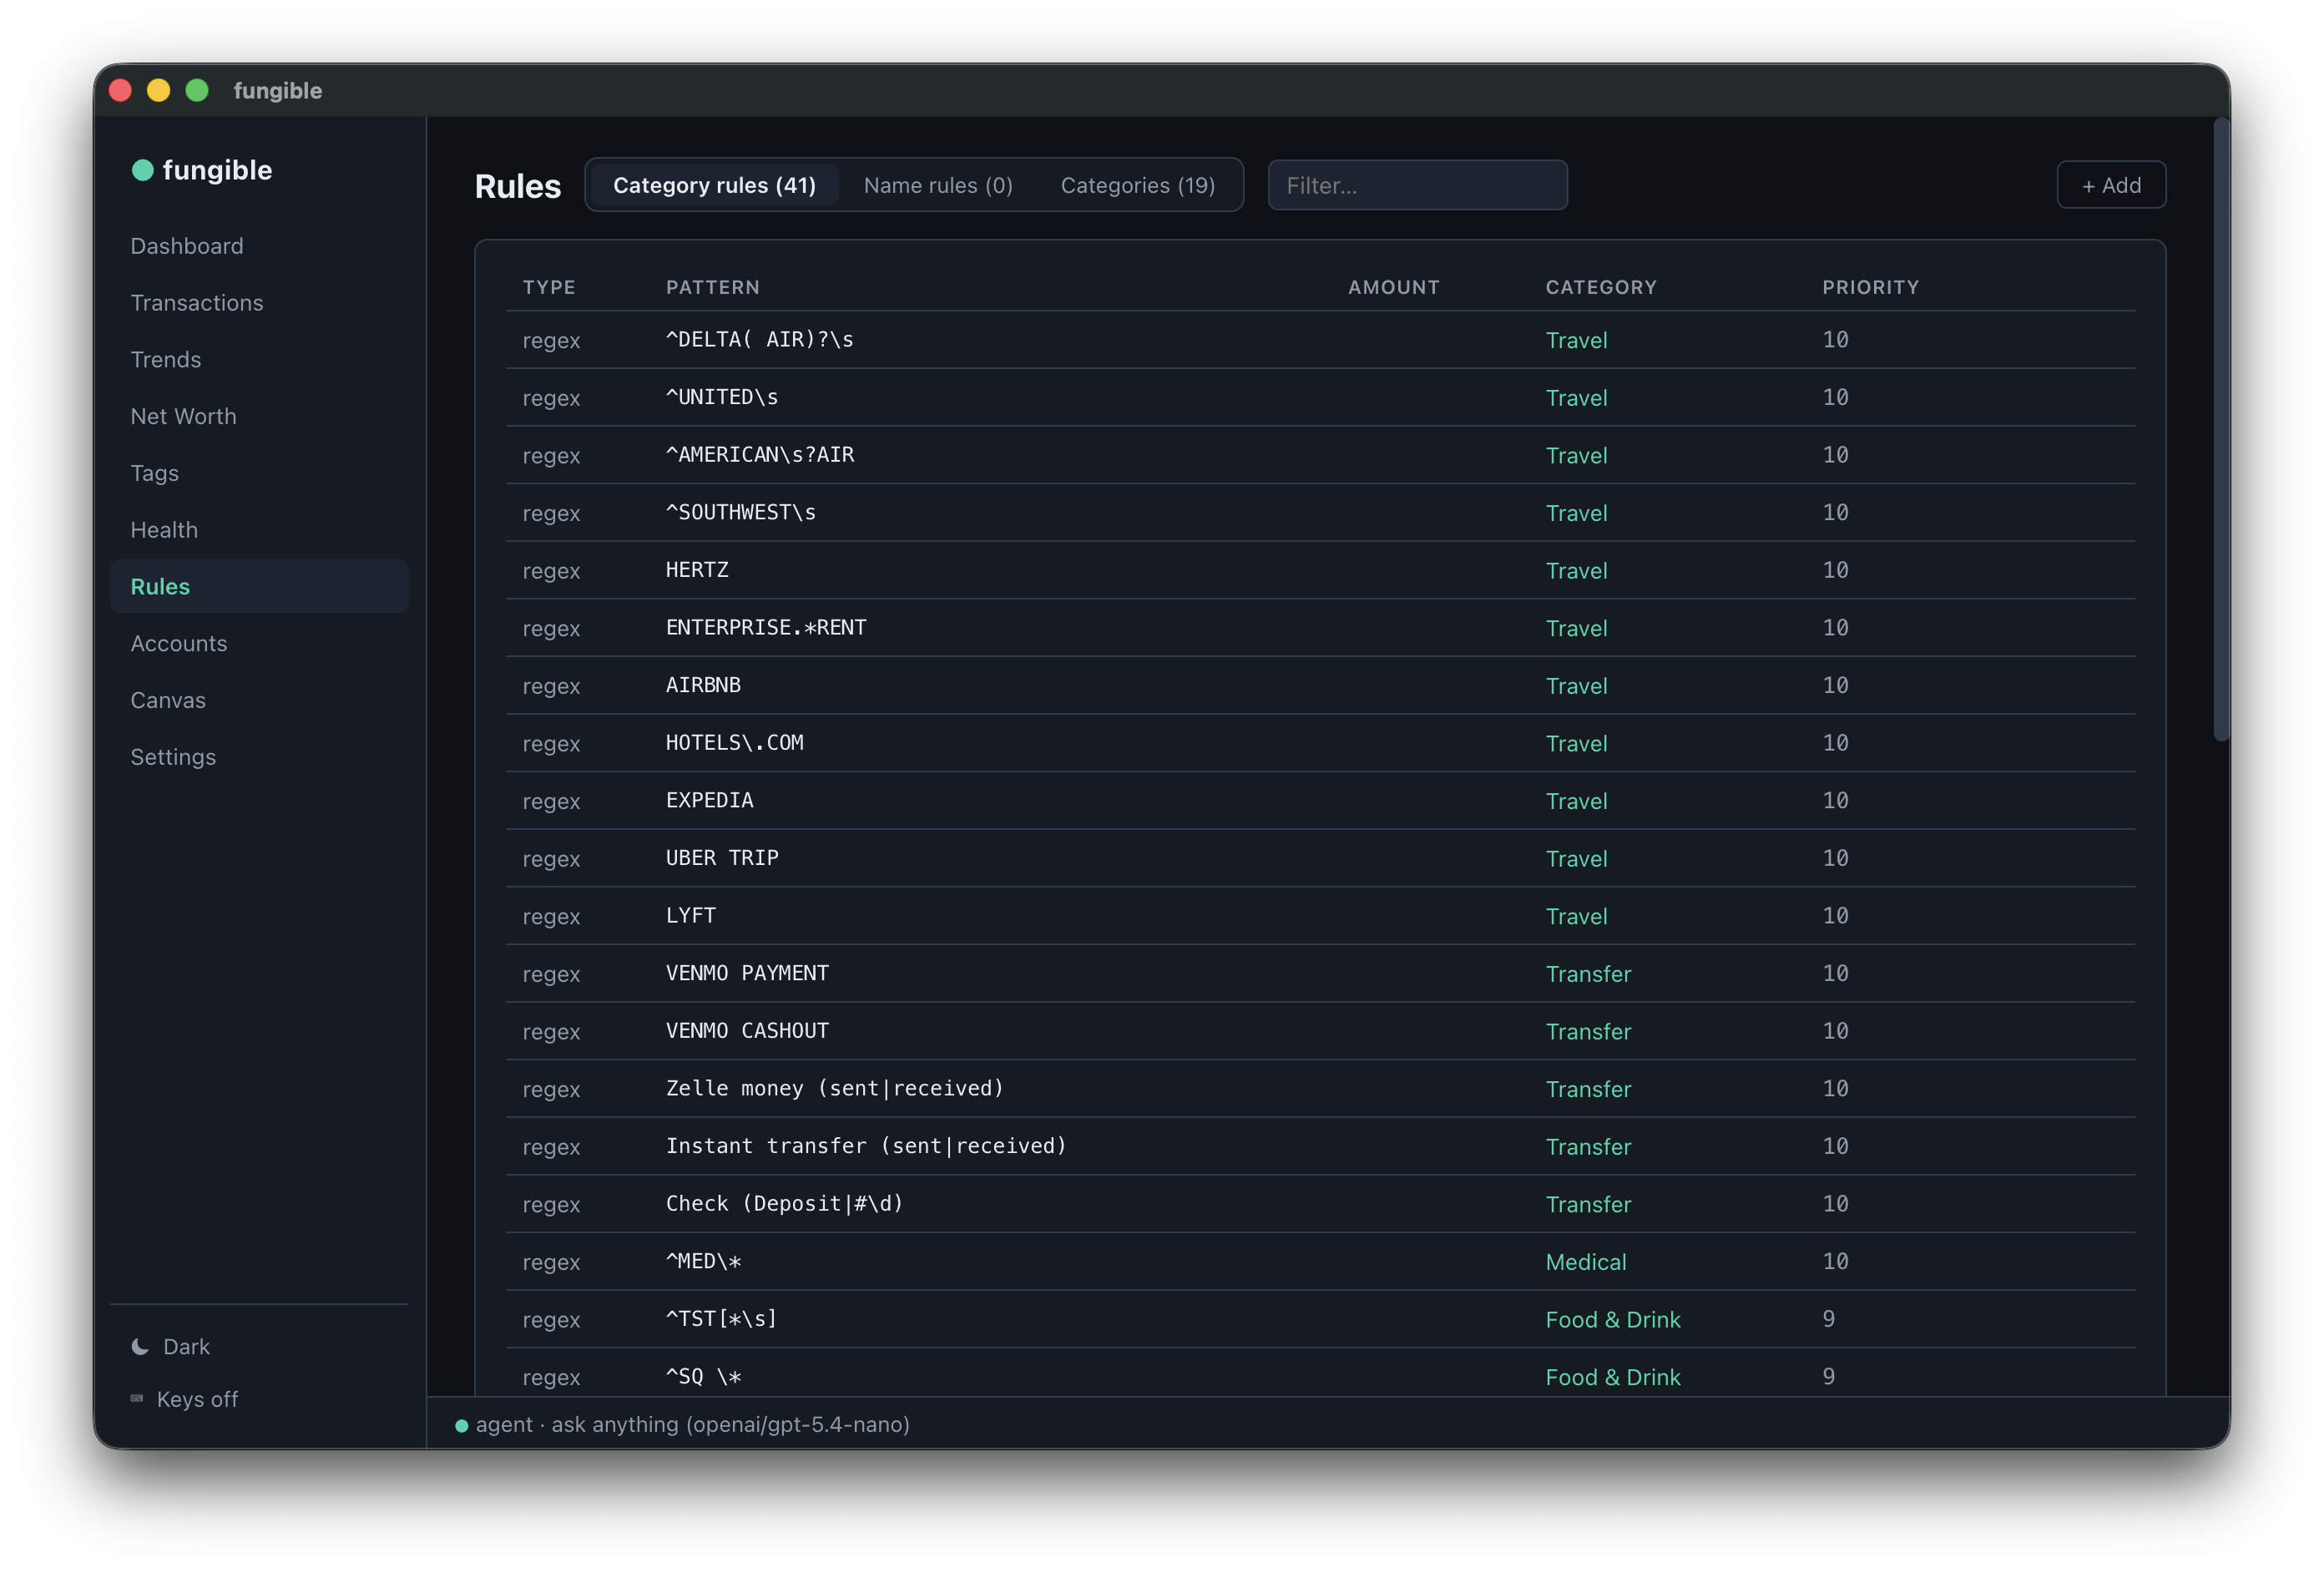Select the Check (Deposit|#\d) pattern
This screenshot has width=2324, height=1573.
point(785,1204)
